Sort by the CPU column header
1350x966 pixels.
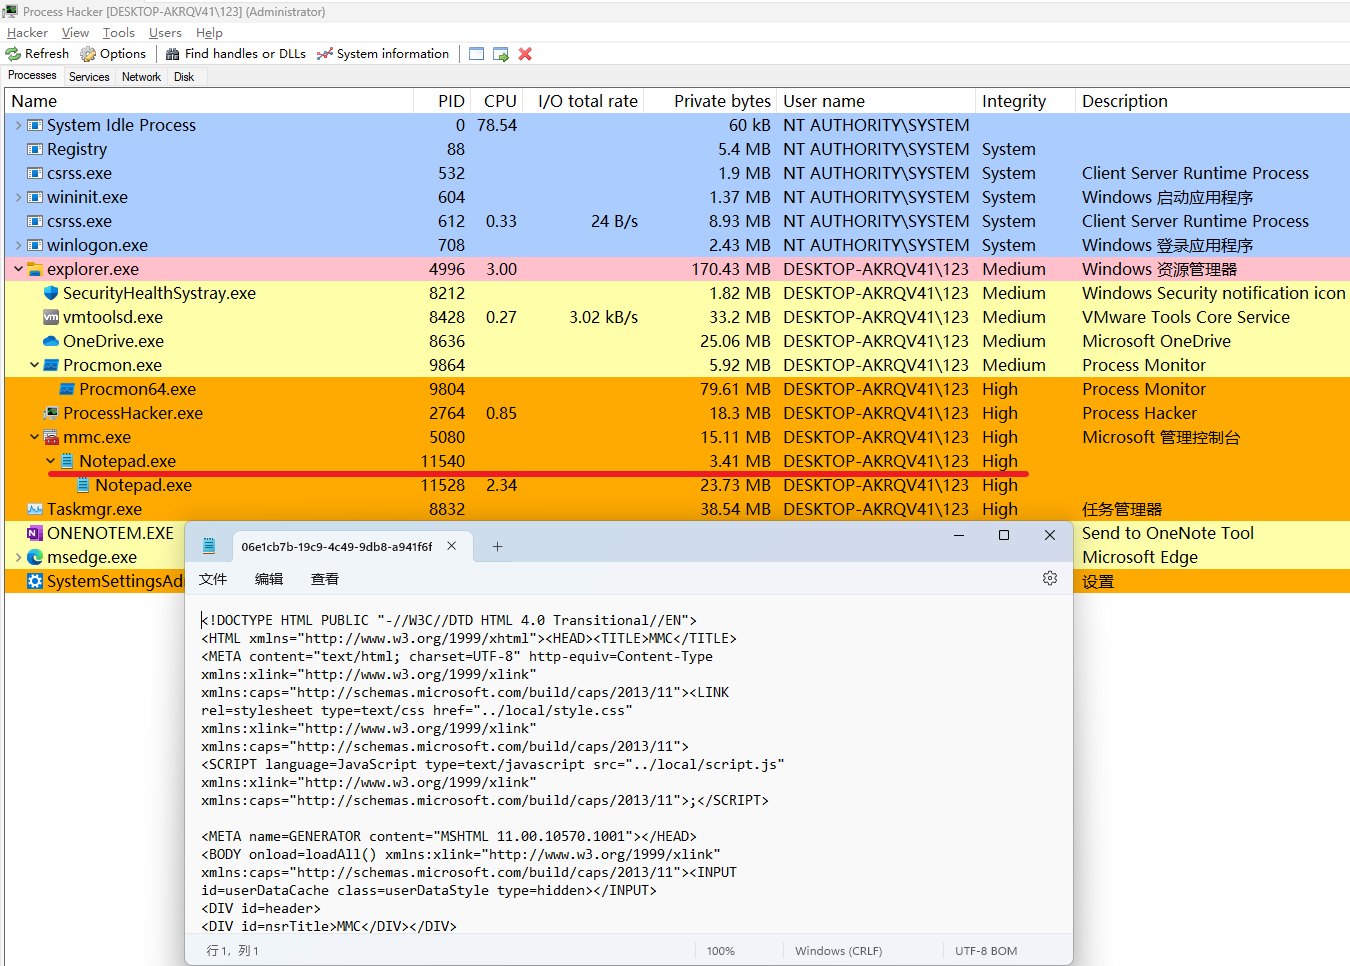tap(495, 101)
